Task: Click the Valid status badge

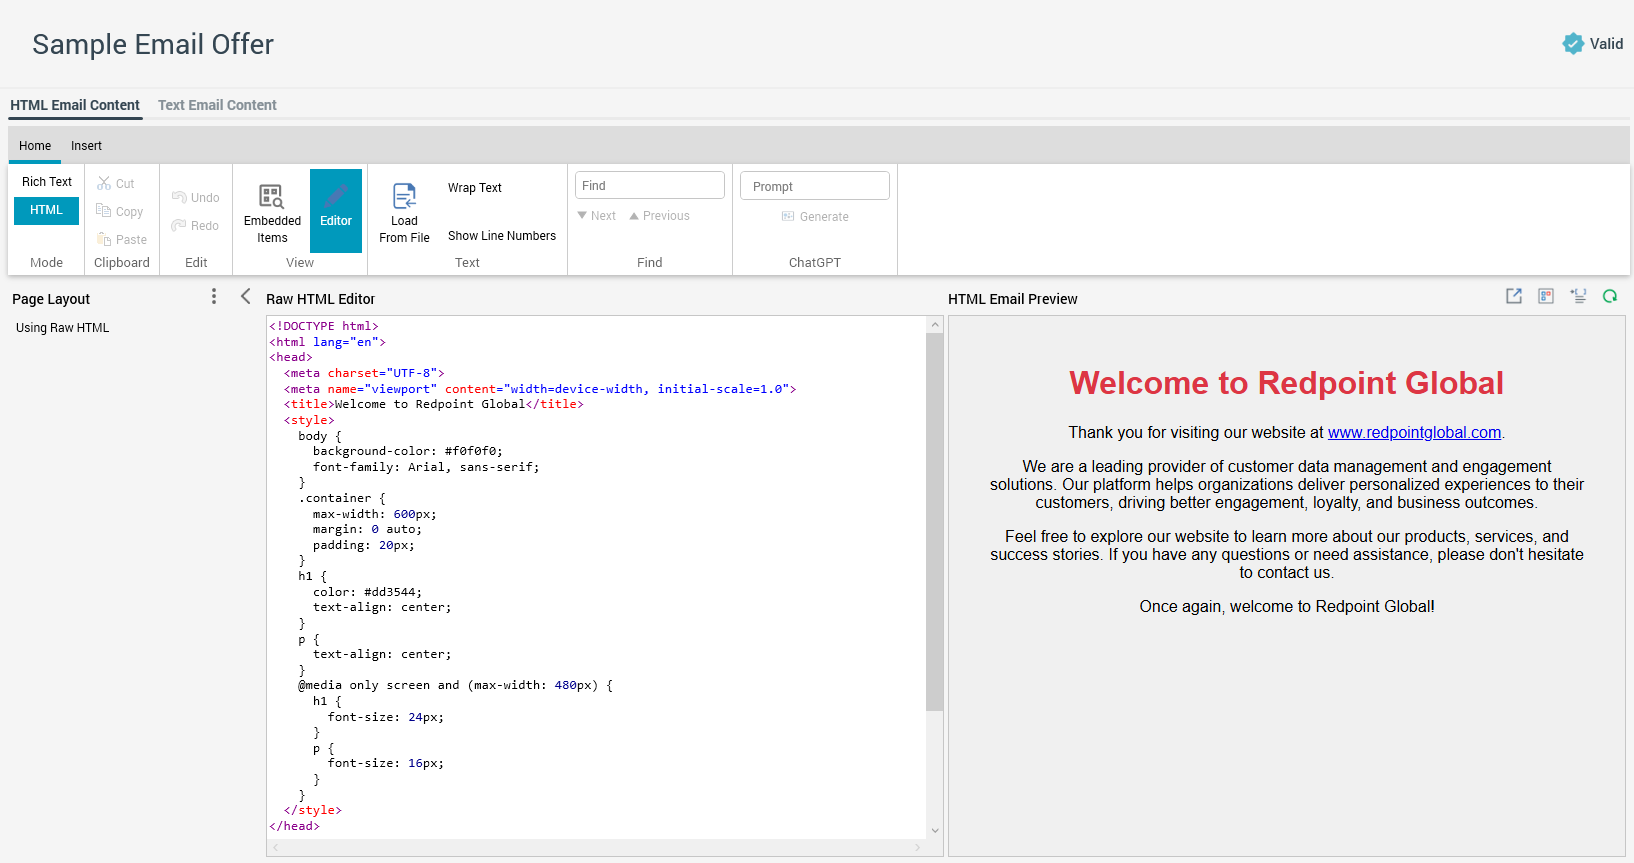Action: pos(1593,44)
